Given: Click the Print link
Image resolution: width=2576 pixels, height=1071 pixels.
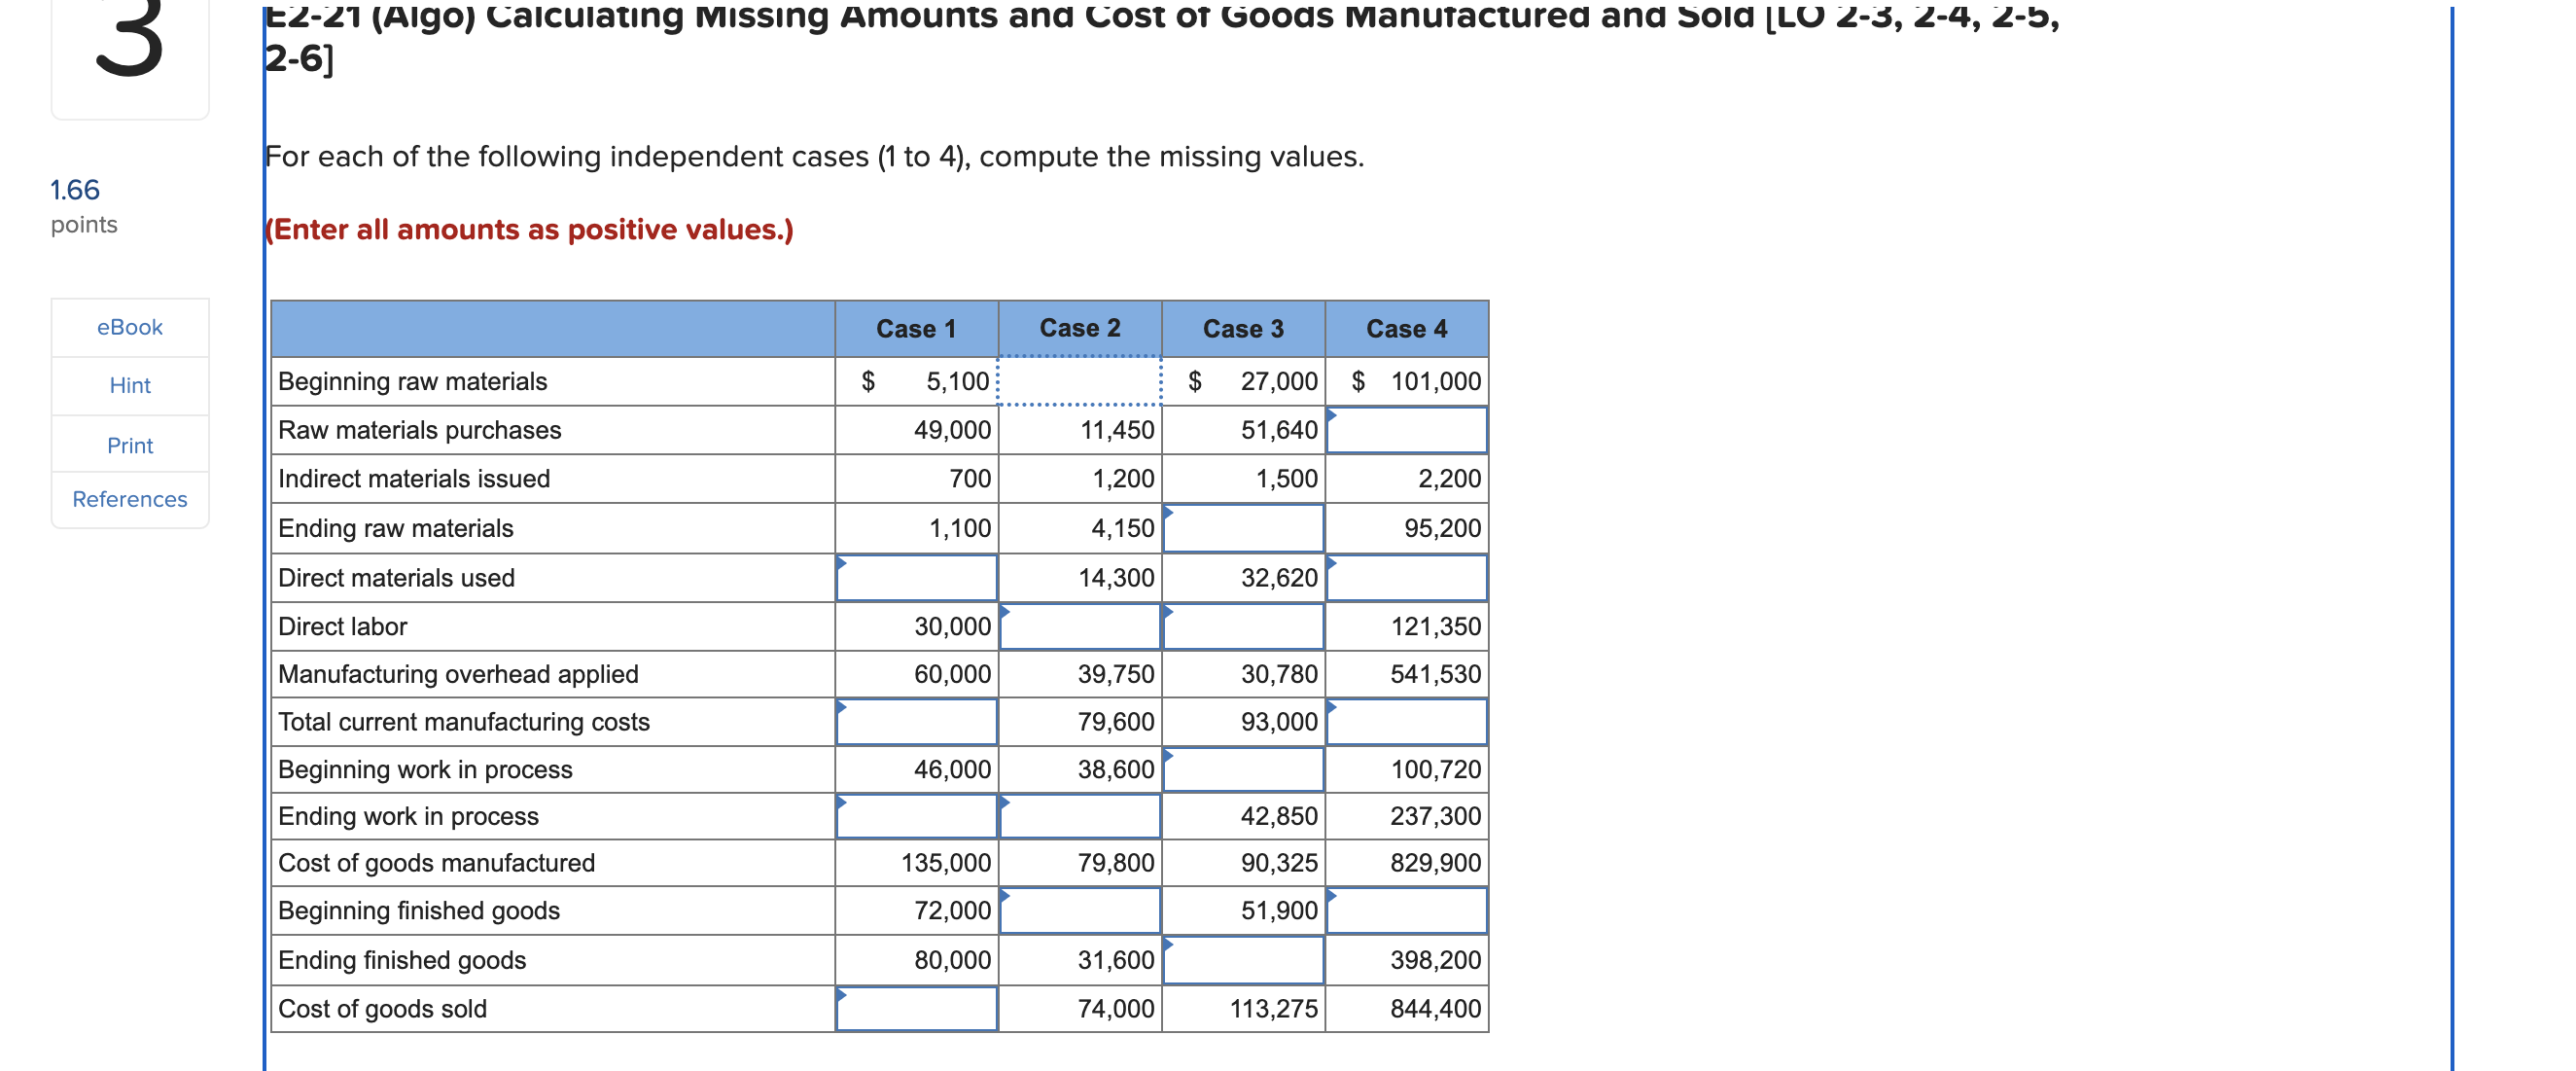Looking at the screenshot, I should [129, 445].
